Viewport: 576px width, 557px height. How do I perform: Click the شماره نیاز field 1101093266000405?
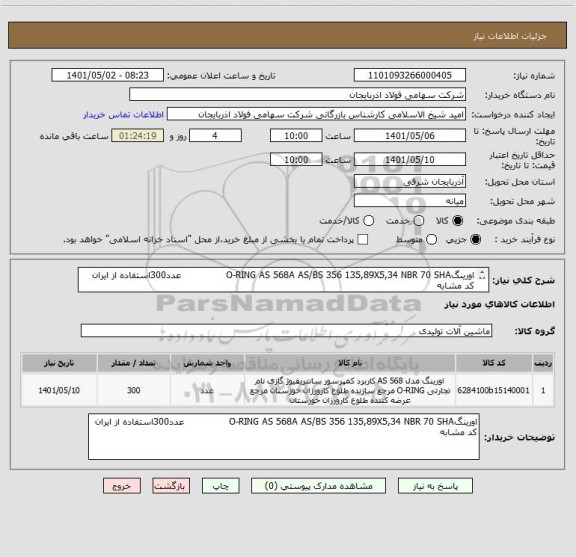410,75
